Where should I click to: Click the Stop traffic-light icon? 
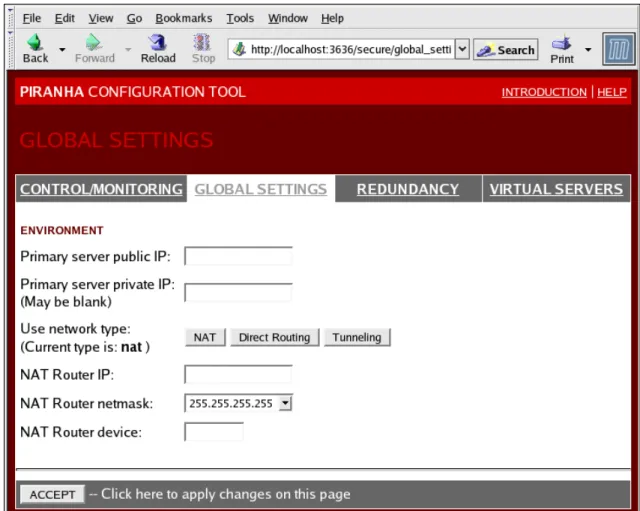point(202,42)
